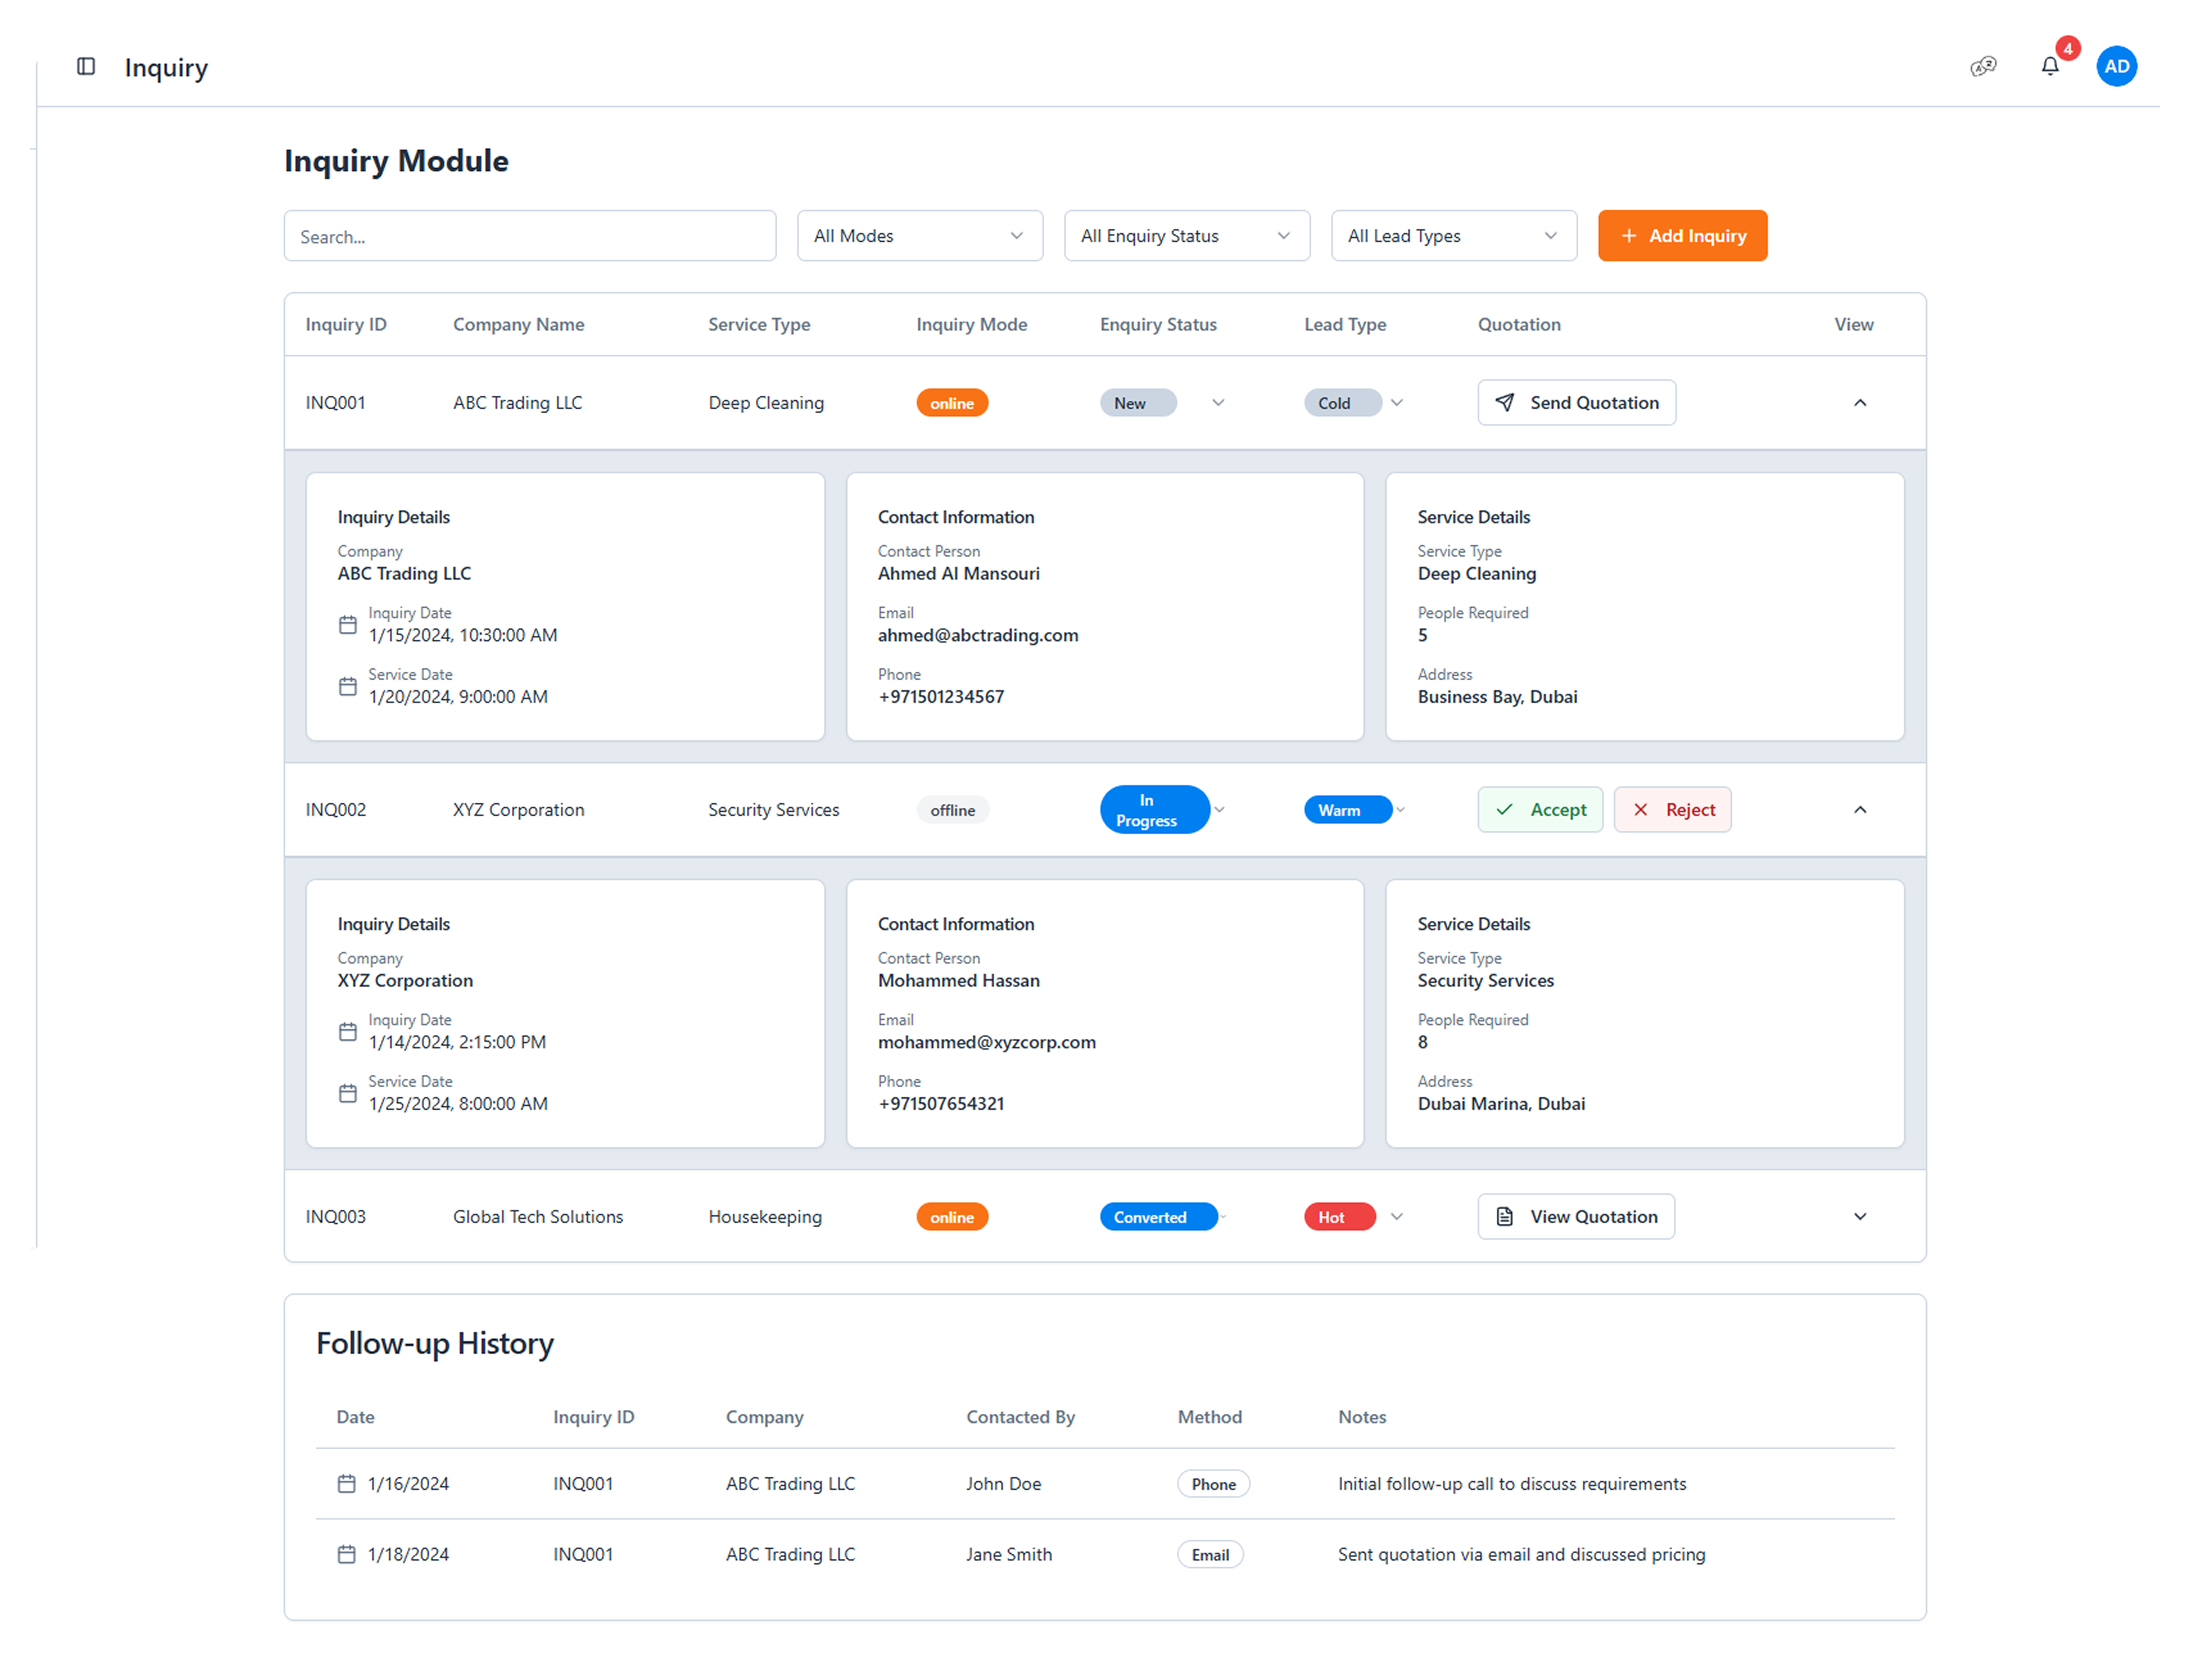Click the theme icon beside the bell

point(1982,66)
